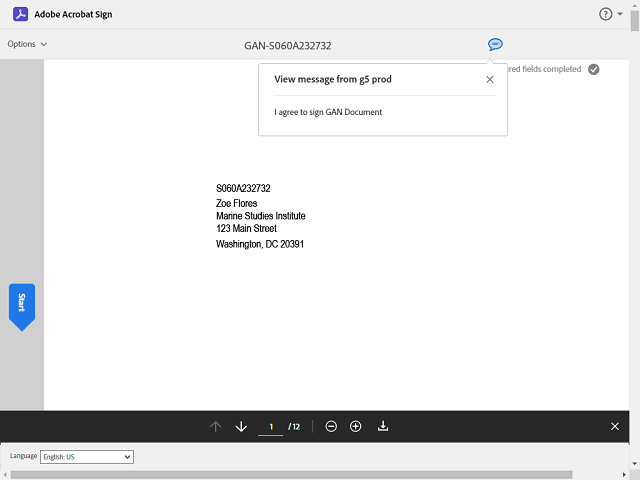Close the message from g5 prod popup
The image size is (640, 480).
[490, 80]
